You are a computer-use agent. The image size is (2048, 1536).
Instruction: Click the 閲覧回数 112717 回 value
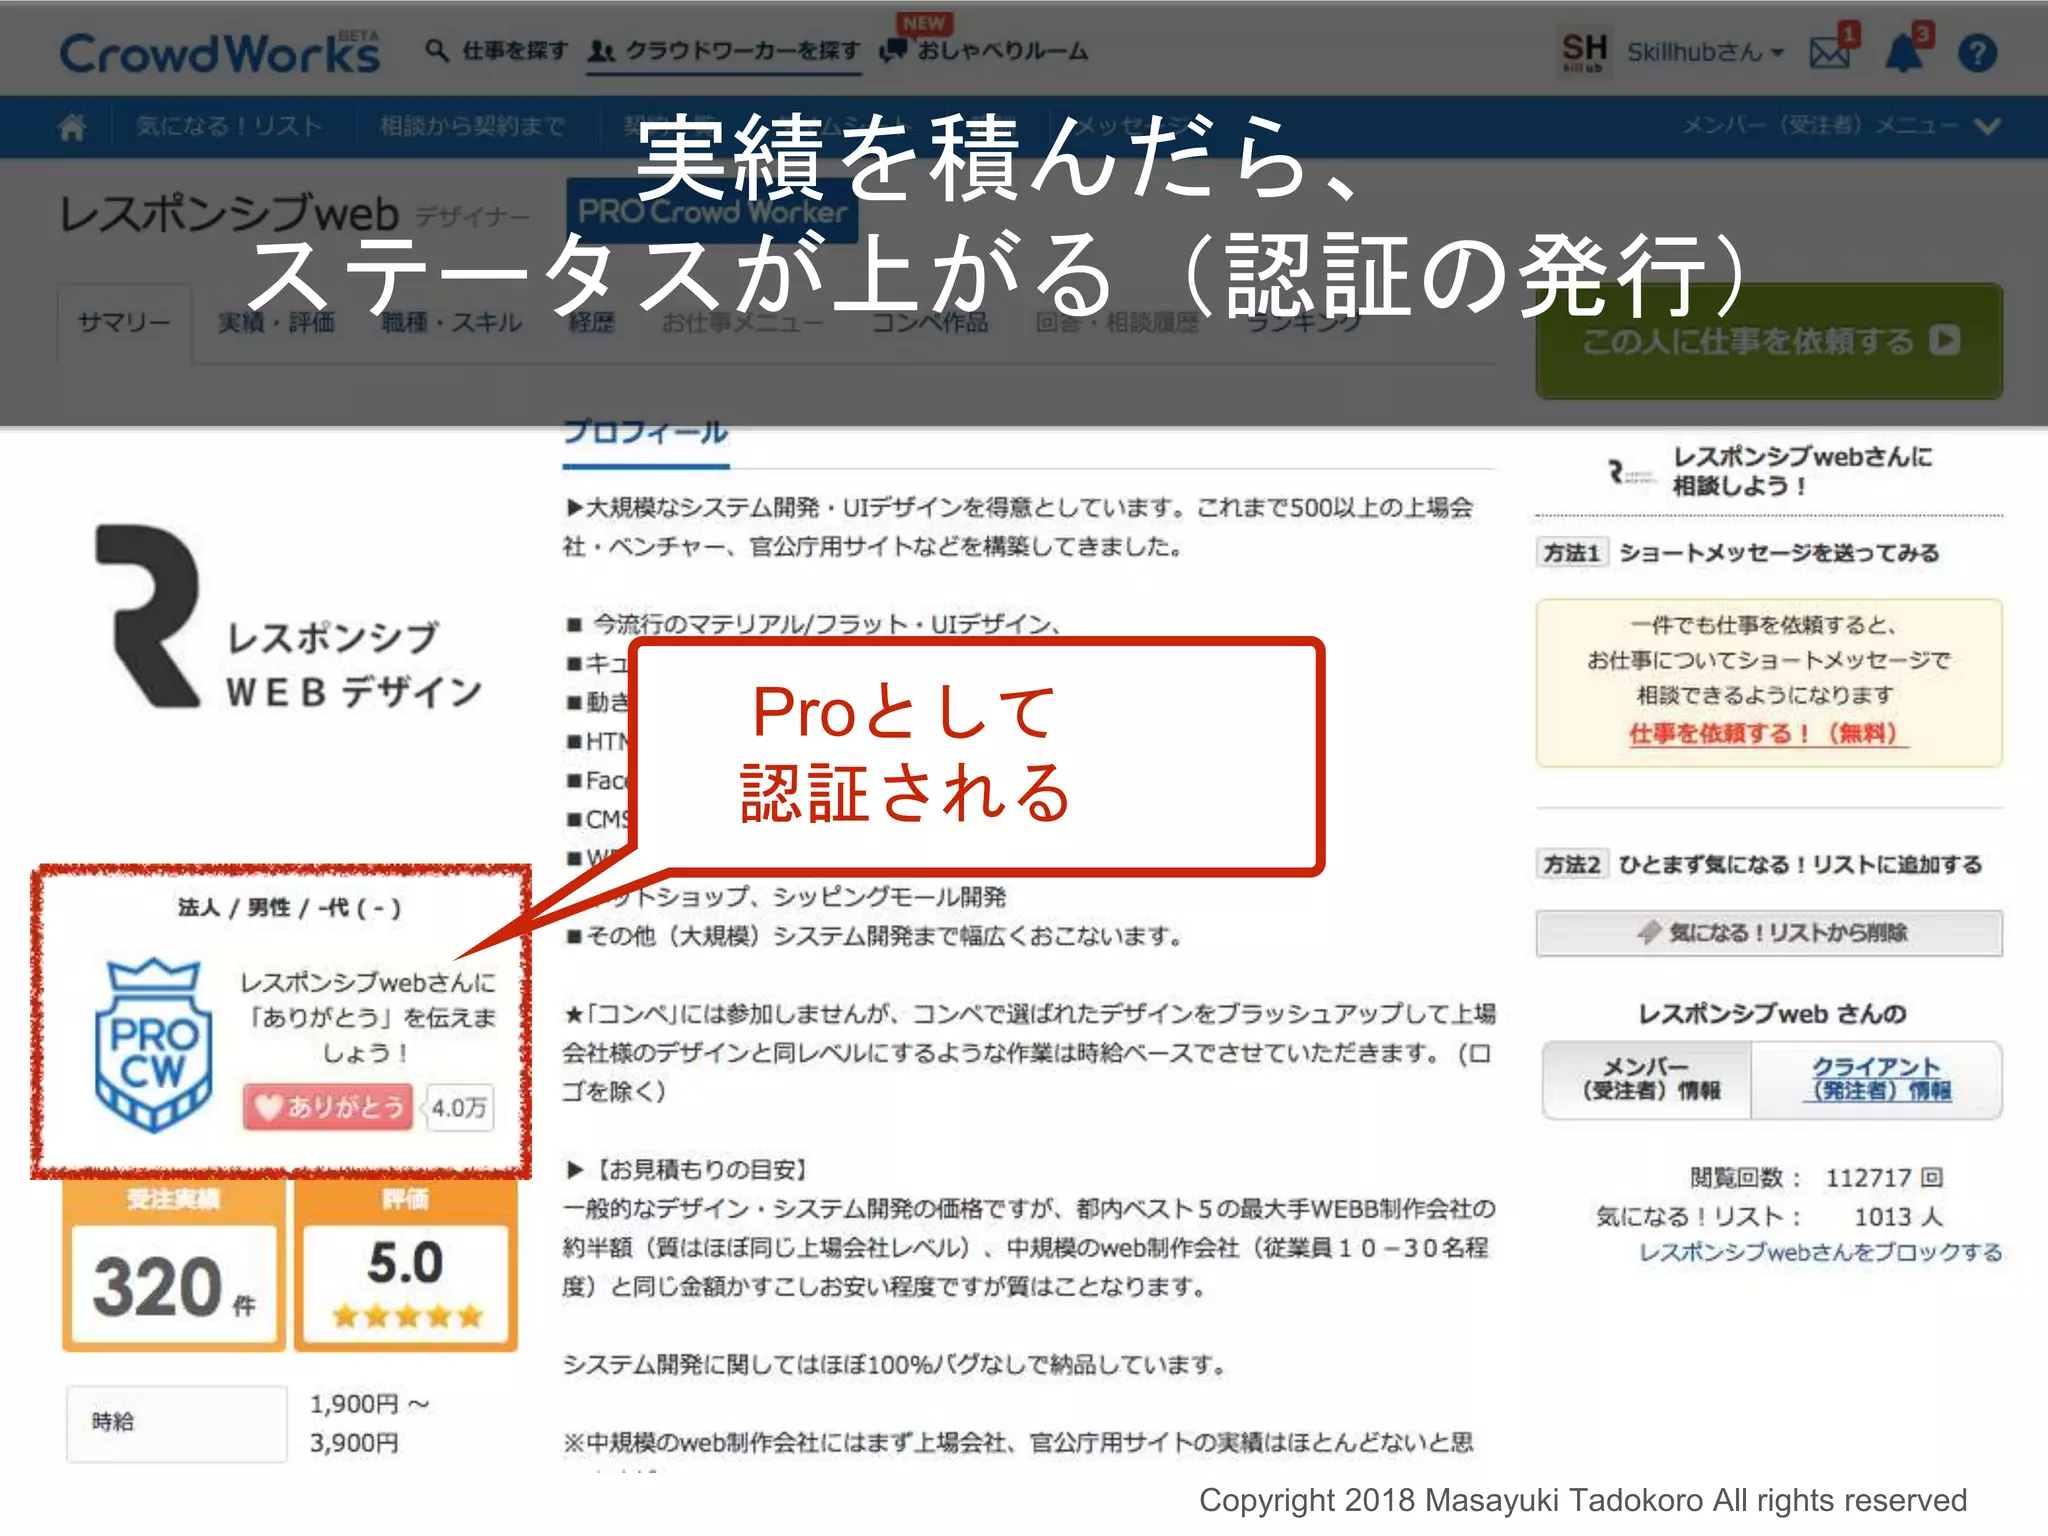pyautogui.click(x=1884, y=1177)
